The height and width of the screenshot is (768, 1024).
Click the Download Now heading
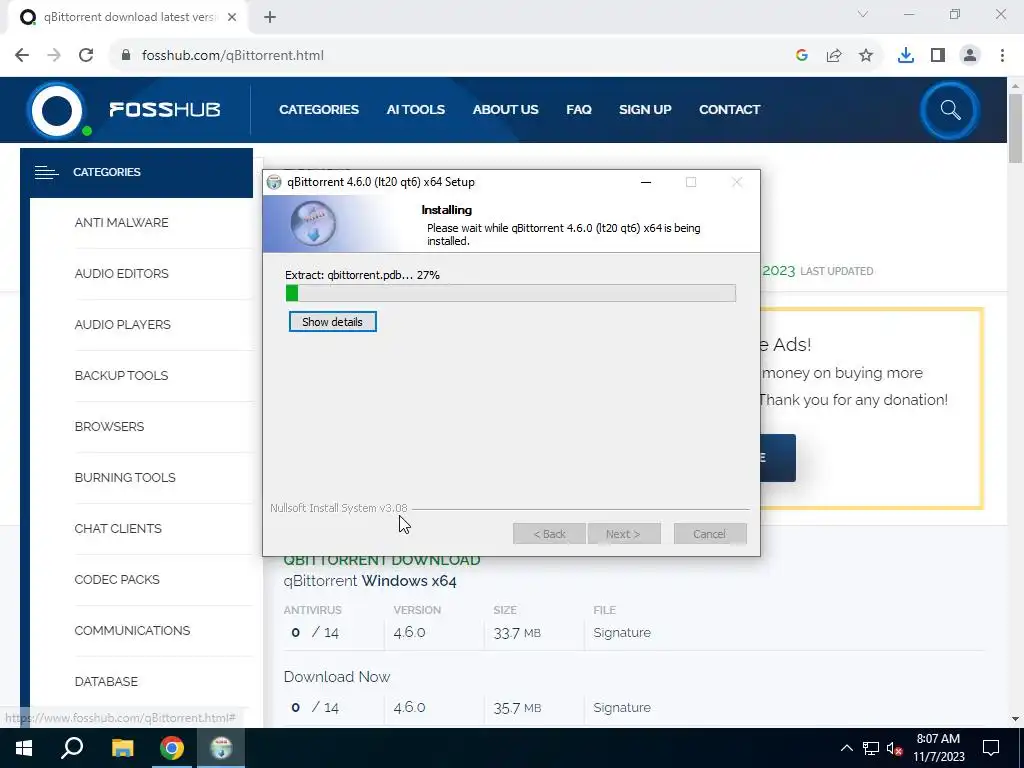[337, 677]
